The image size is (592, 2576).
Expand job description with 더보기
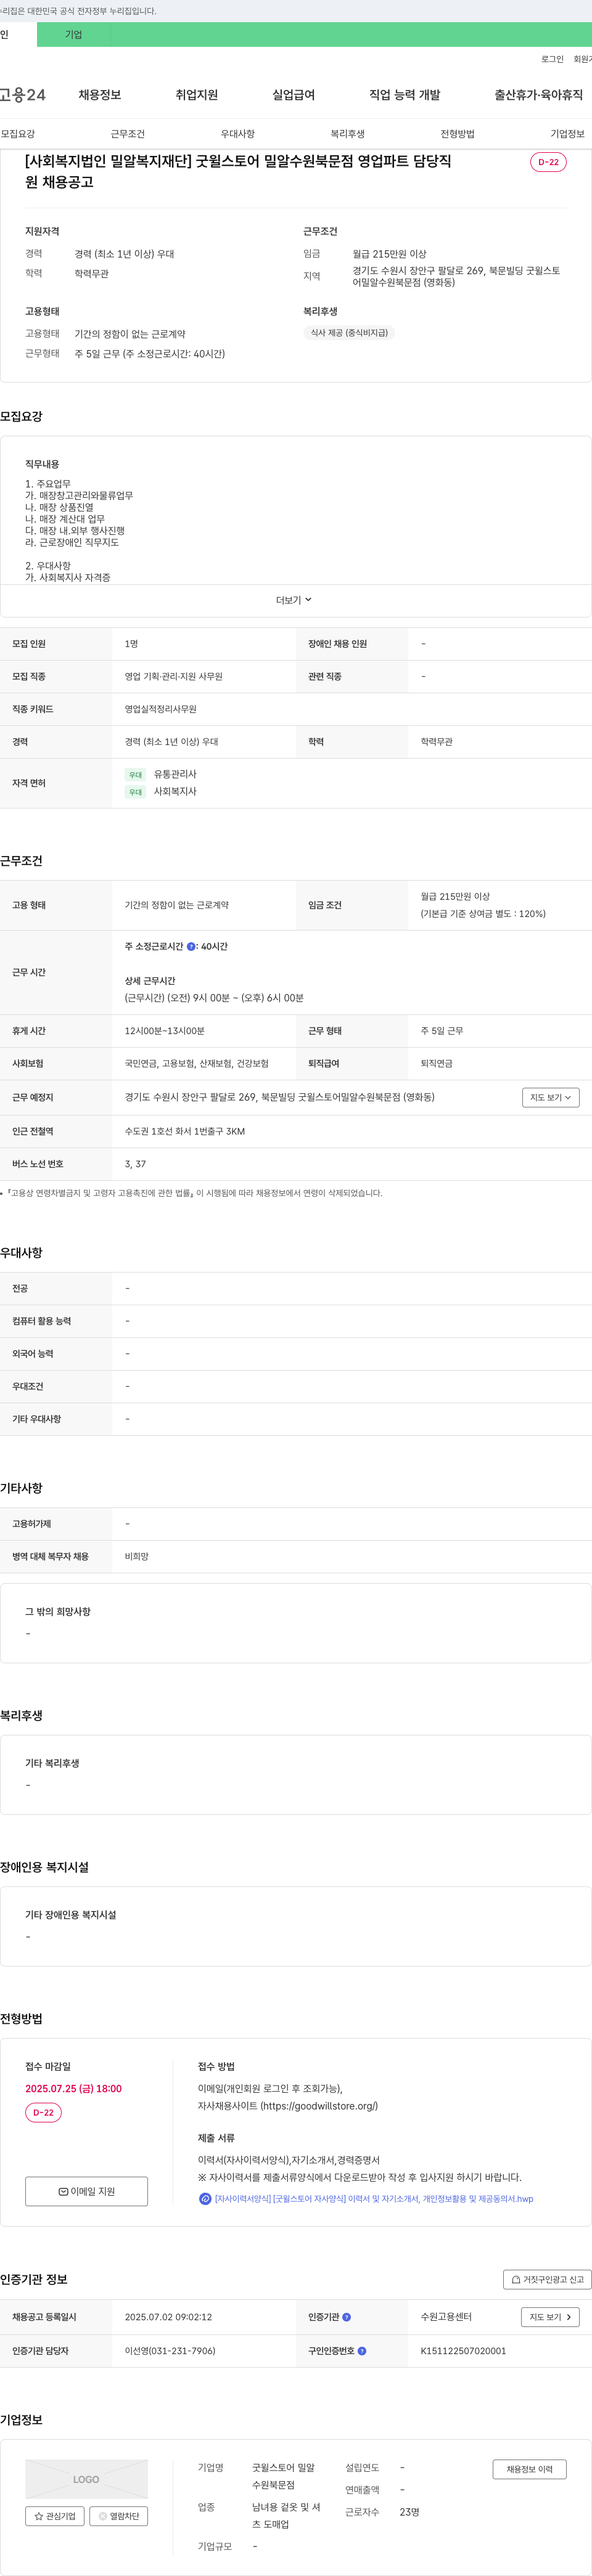(294, 600)
